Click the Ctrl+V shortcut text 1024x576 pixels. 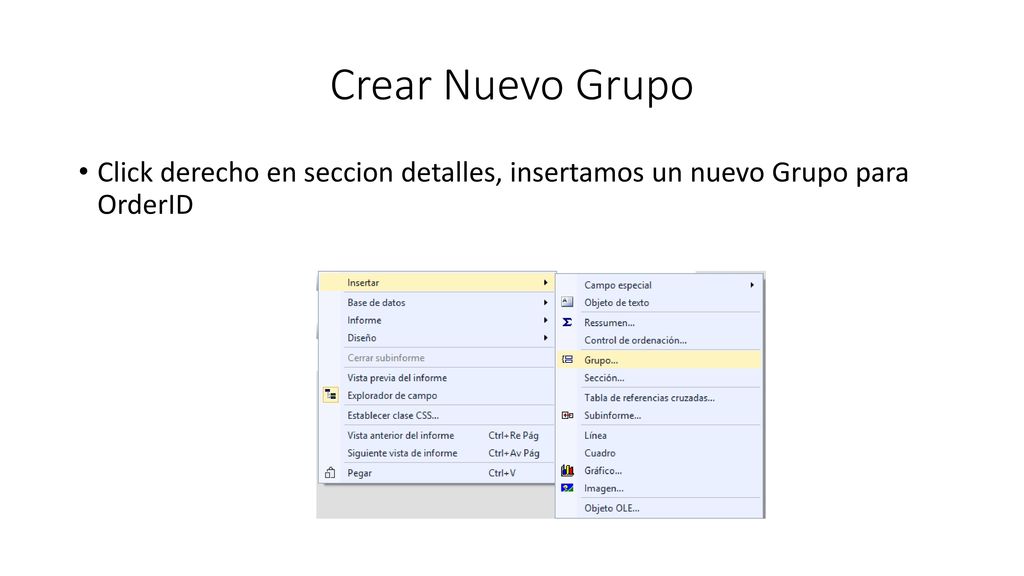[502, 473]
